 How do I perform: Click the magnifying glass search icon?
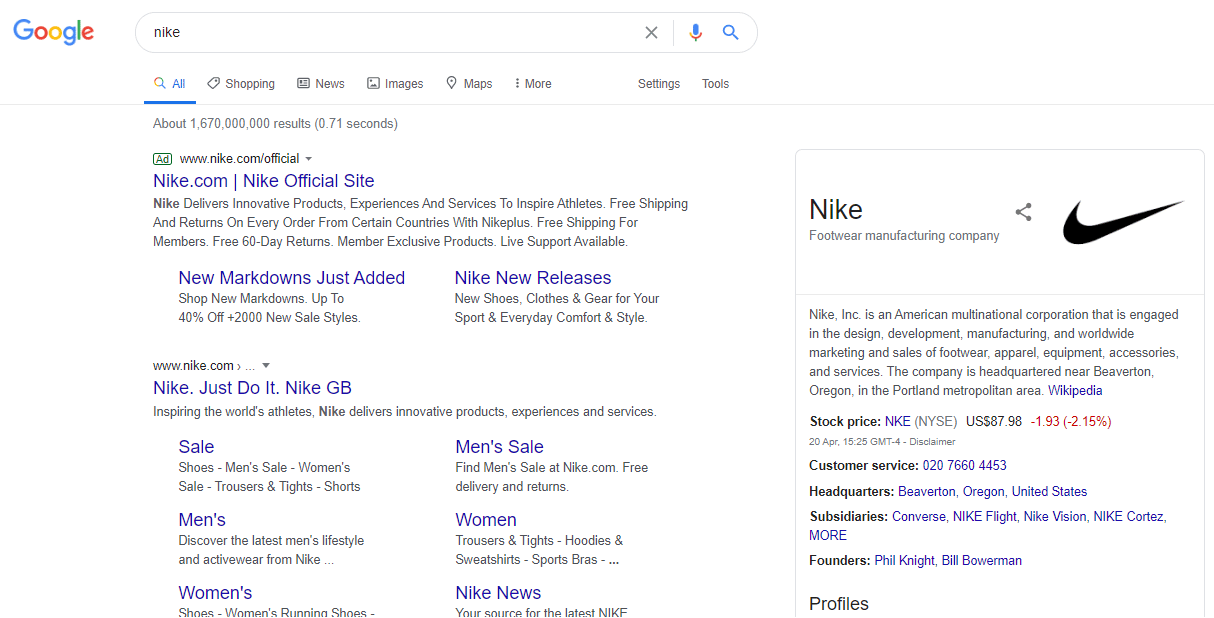pyautogui.click(x=730, y=32)
